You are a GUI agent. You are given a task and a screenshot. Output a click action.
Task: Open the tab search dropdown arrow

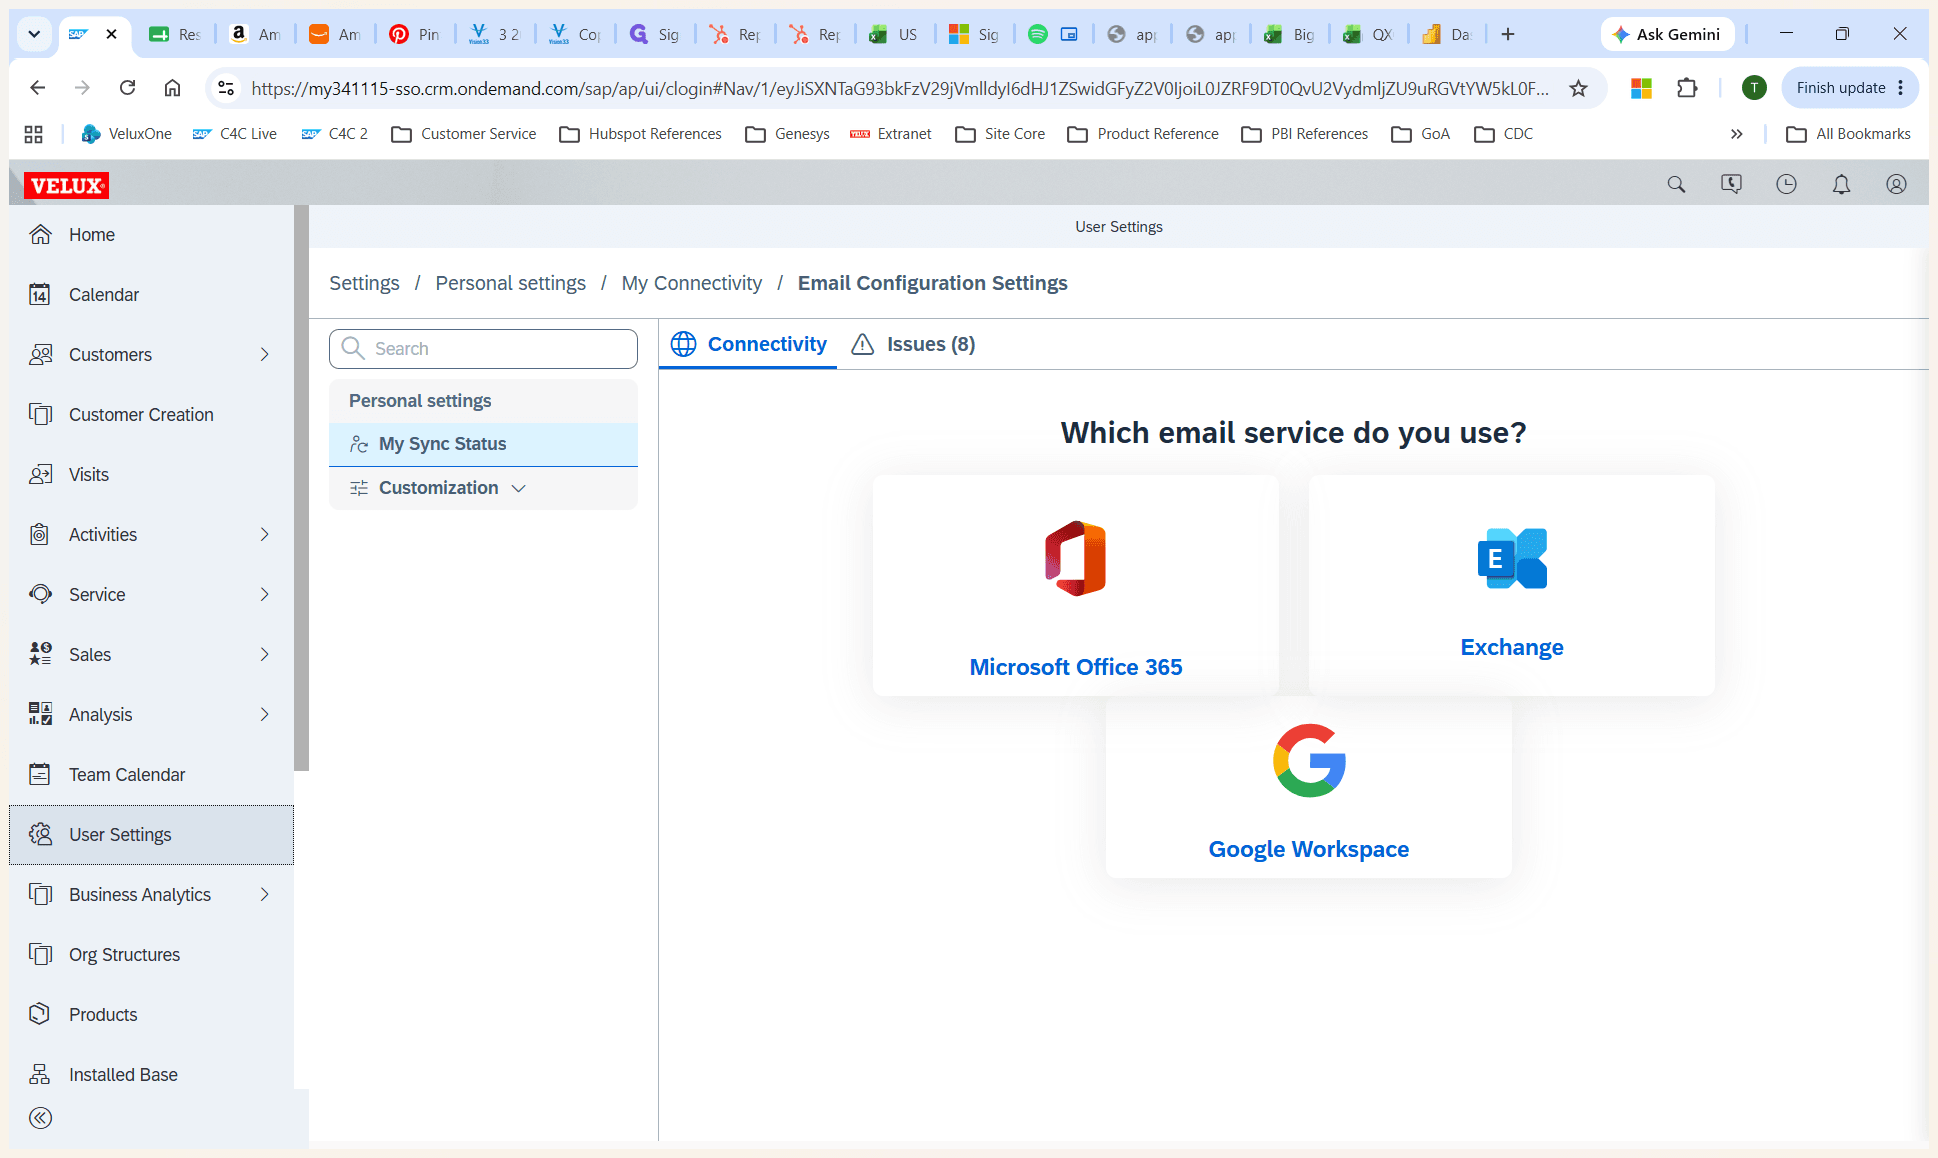34,34
